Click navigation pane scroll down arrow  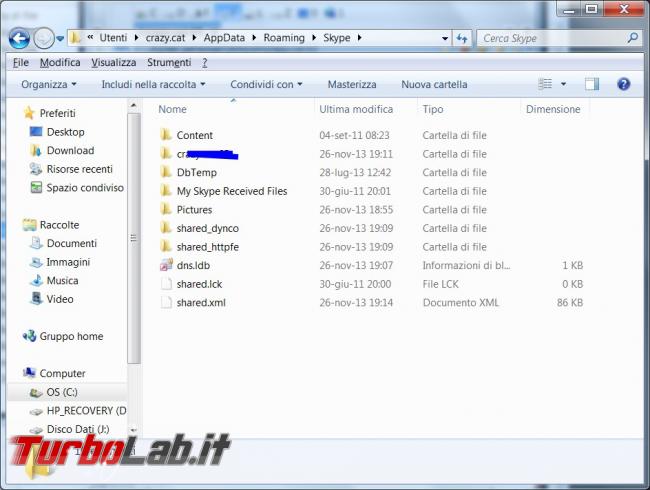point(133,430)
